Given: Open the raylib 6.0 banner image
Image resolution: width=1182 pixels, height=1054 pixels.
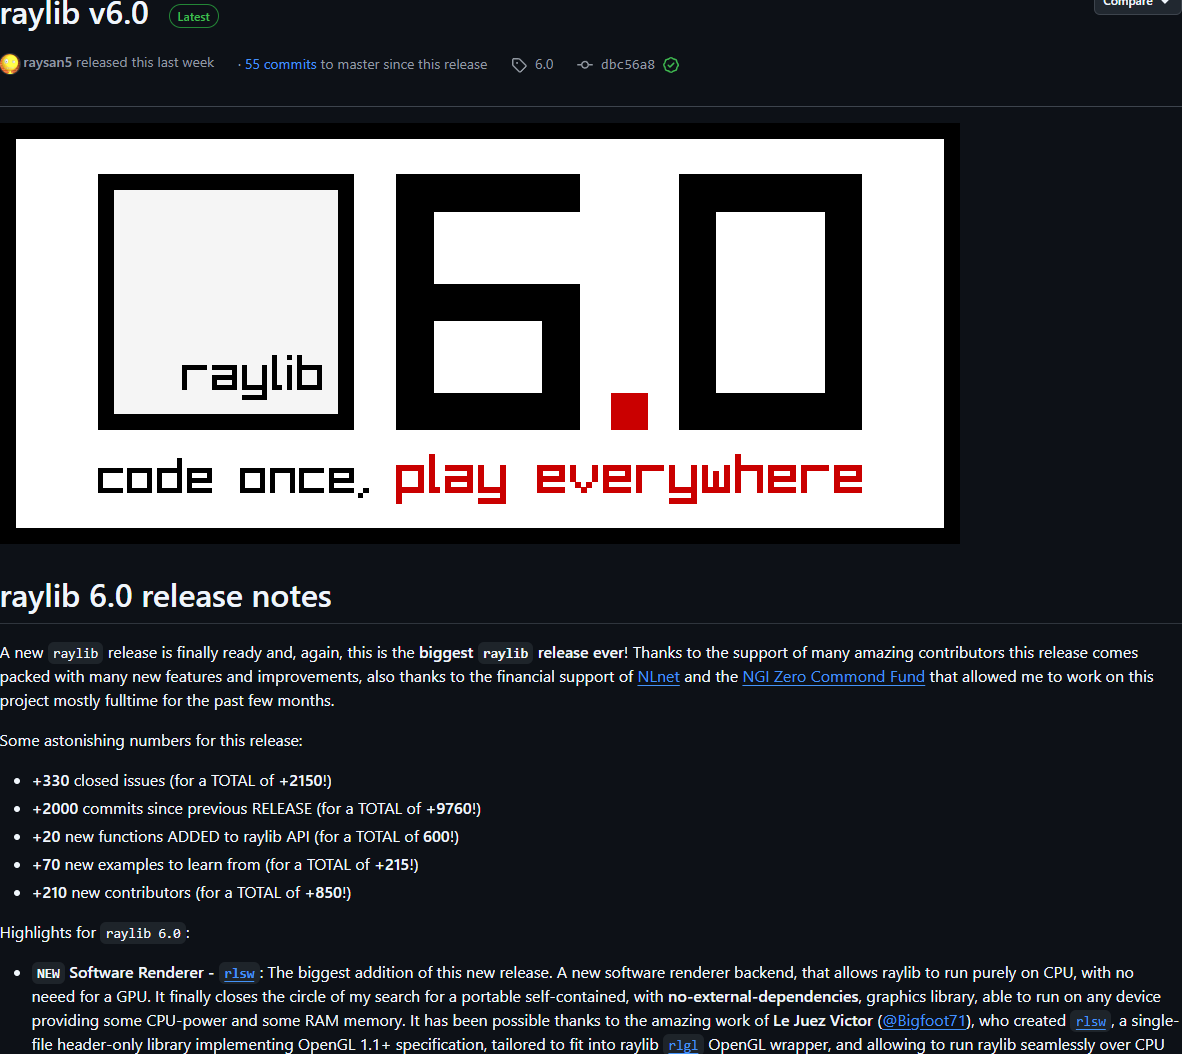Looking at the screenshot, I should (479, 333).
